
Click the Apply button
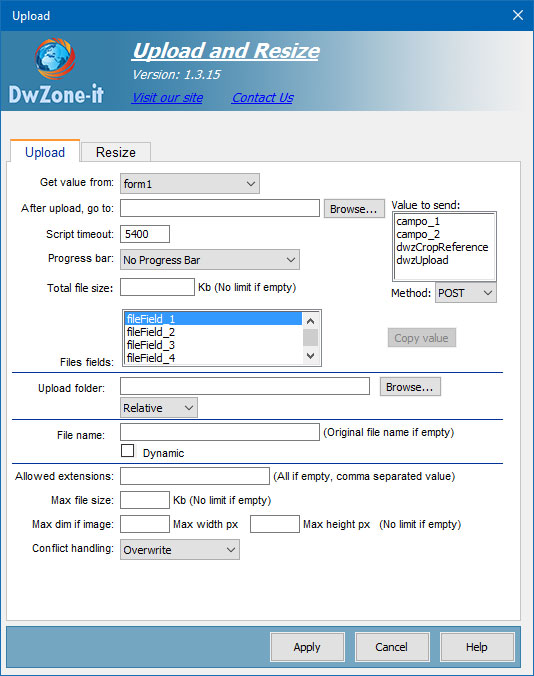(x=307, y=647)
